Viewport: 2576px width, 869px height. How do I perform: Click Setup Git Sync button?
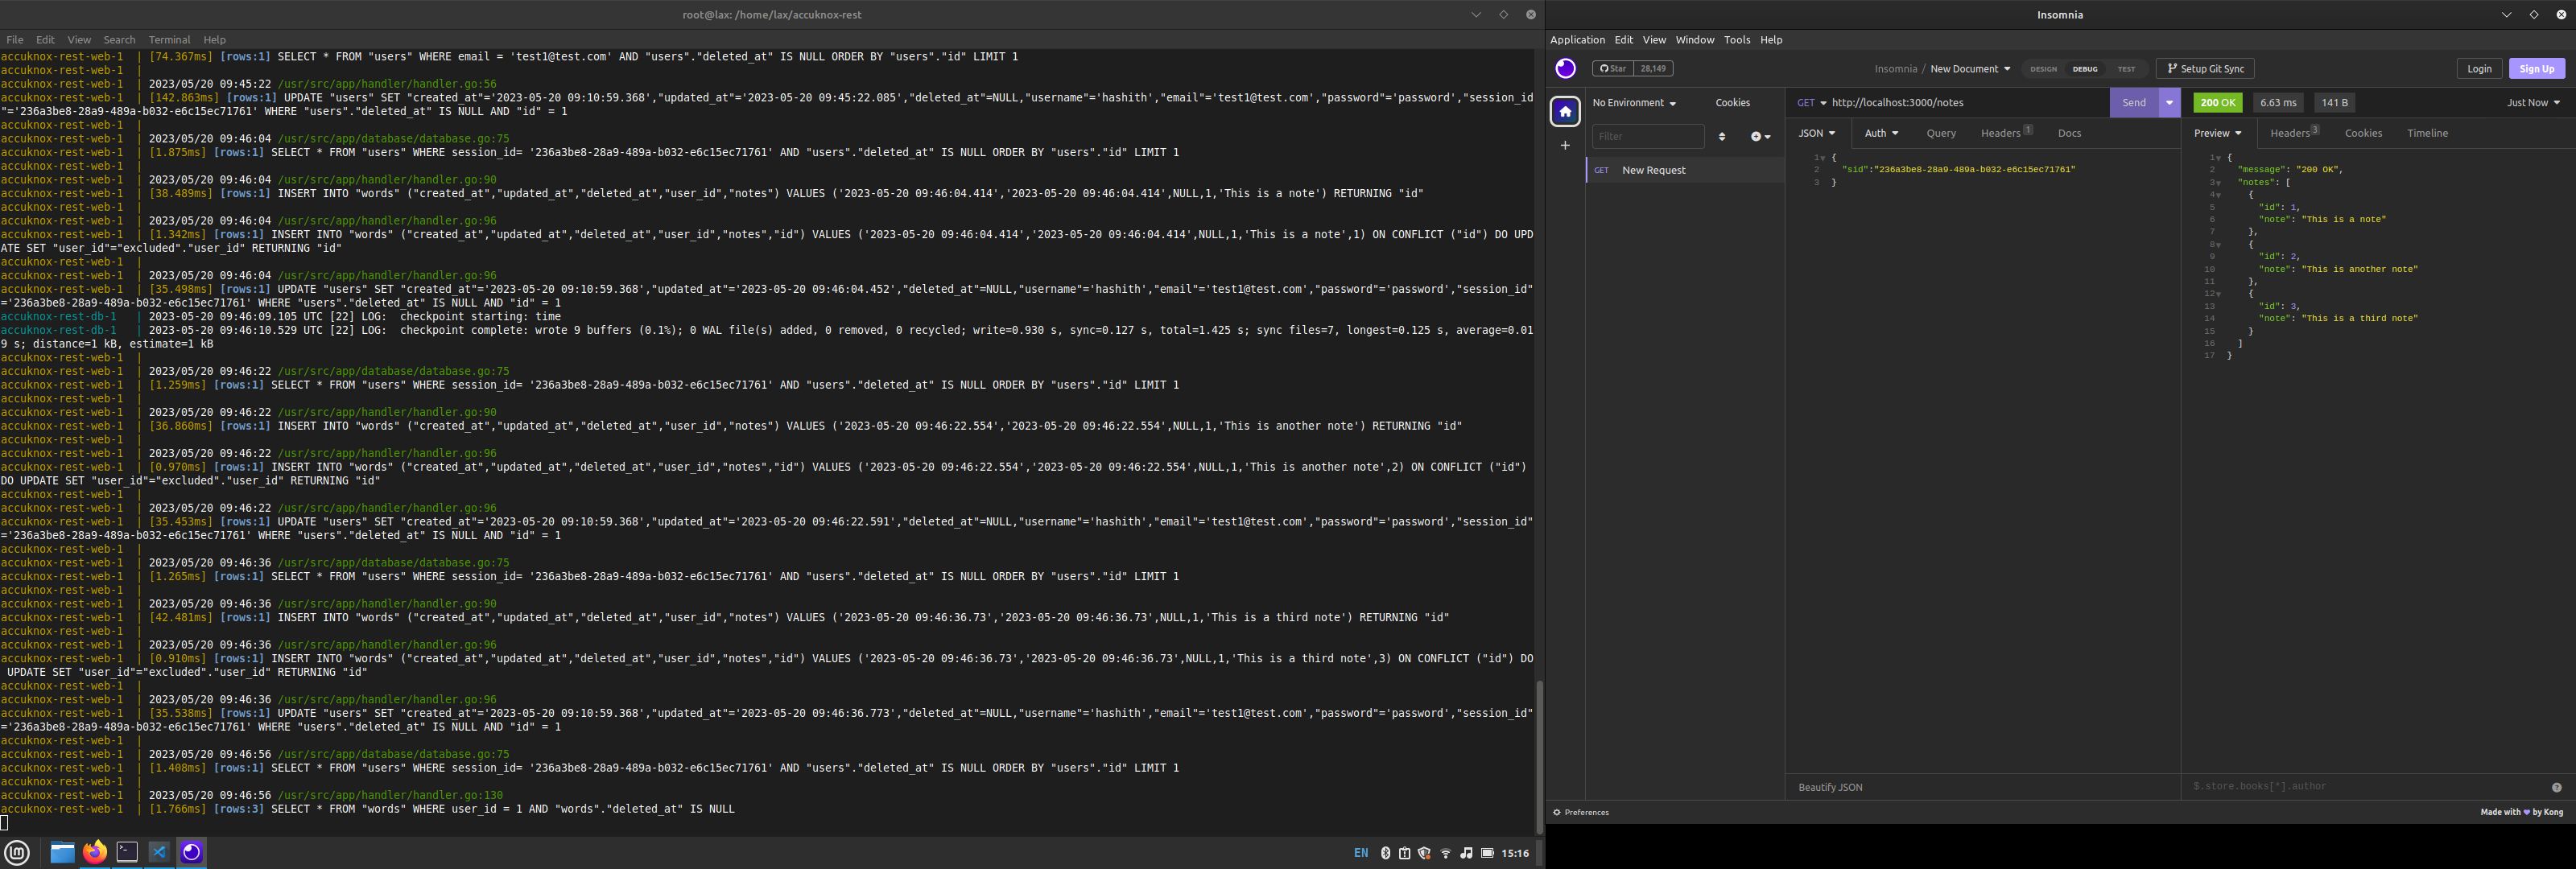click(2204, 69)
